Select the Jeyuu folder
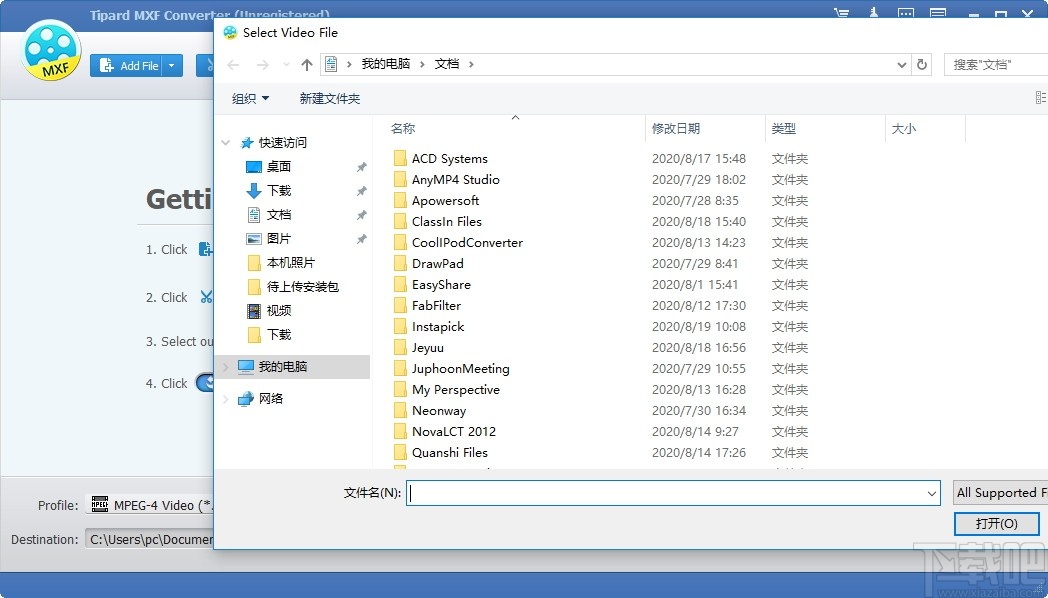The image size is (1048, 598). (428, 347)
